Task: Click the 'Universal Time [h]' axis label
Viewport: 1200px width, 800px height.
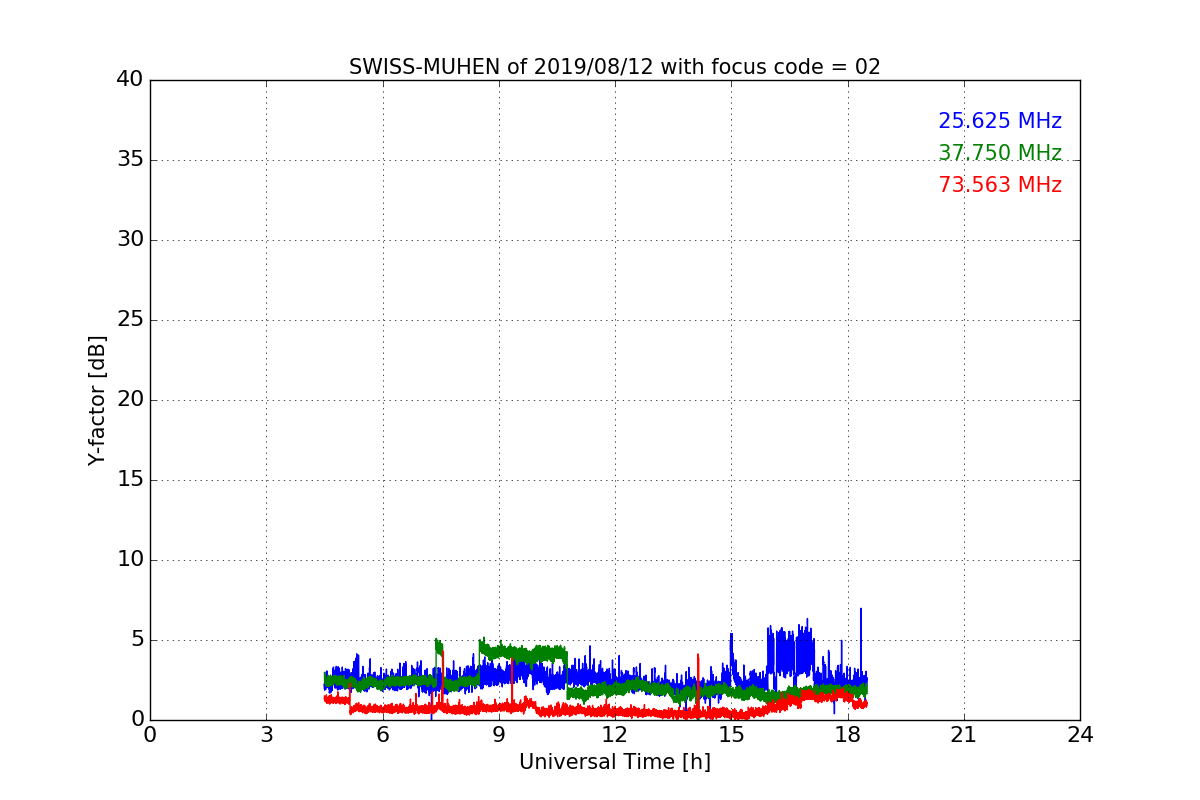Action: 614,762
